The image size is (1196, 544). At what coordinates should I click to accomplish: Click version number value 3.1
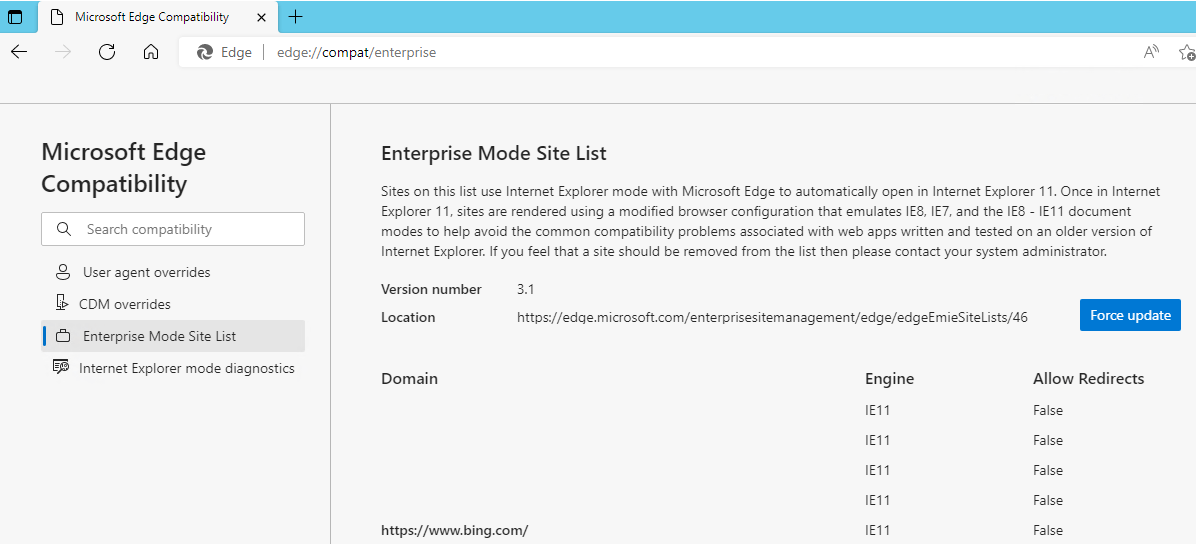pyautogui.click(x=528, y=289)
